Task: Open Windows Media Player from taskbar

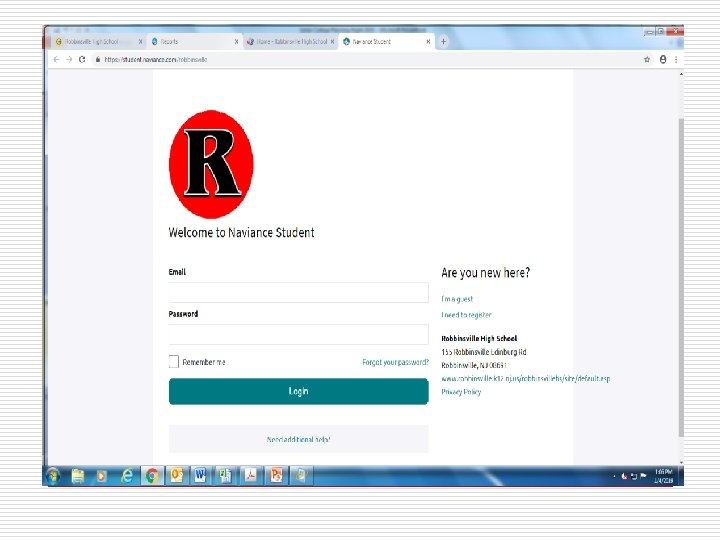Action: [x=101, y=476]
